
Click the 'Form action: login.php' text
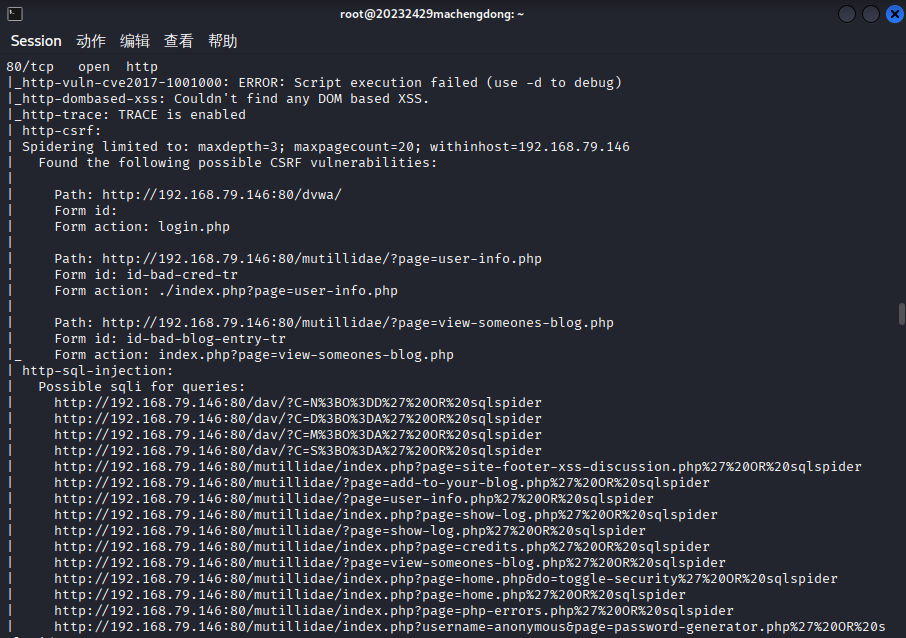pos(142,227)
